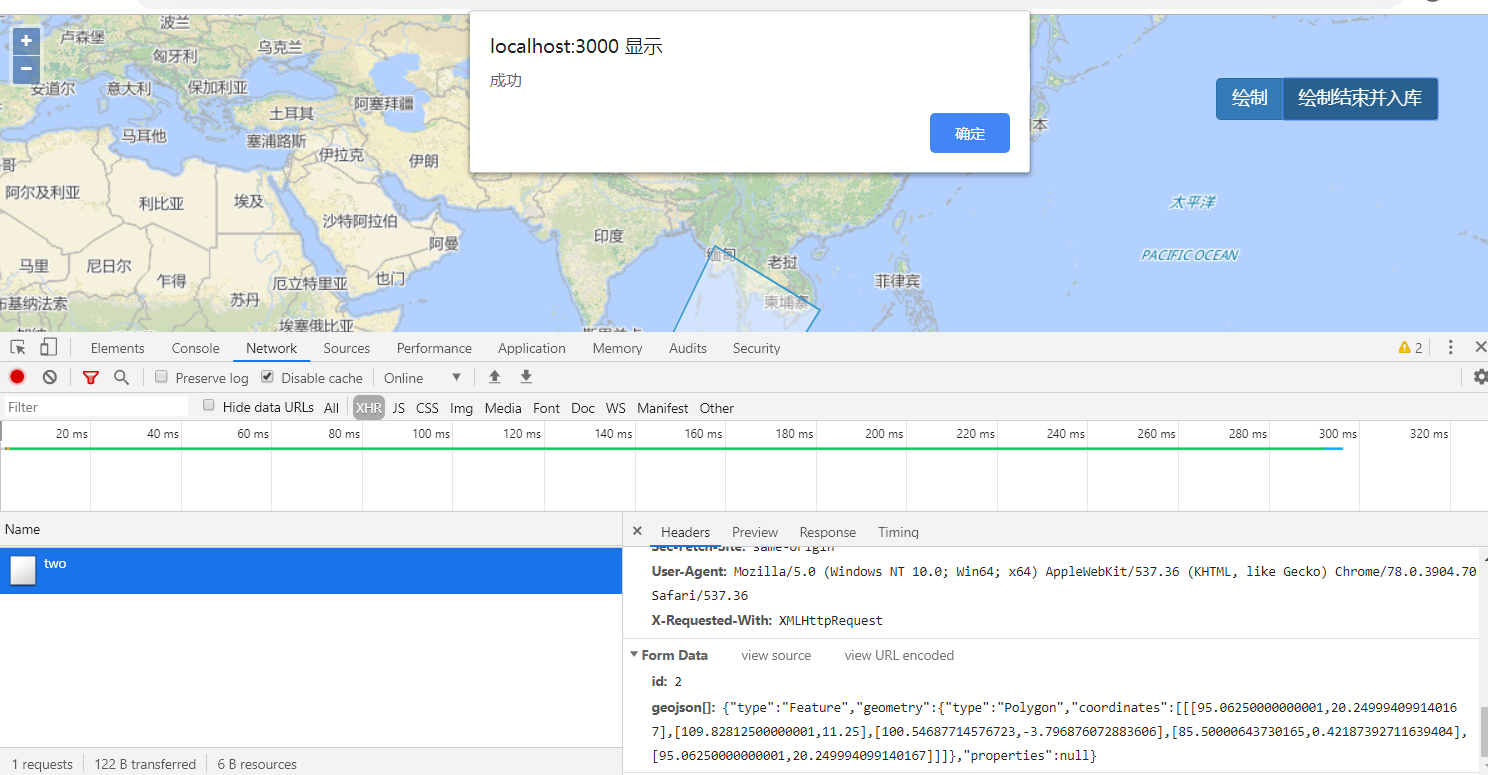Filter requests by Other type
1488x775 pixels.
[717, 407]
